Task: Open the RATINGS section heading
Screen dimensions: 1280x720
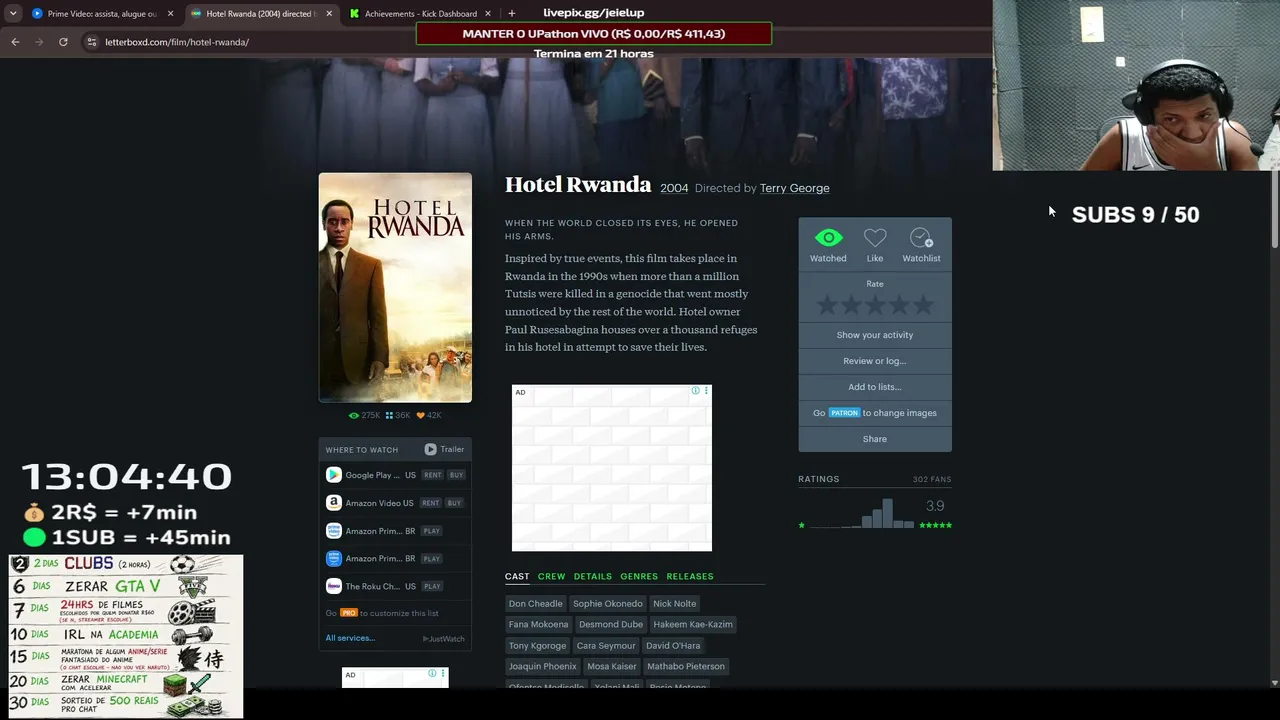Action: point(819,479)
